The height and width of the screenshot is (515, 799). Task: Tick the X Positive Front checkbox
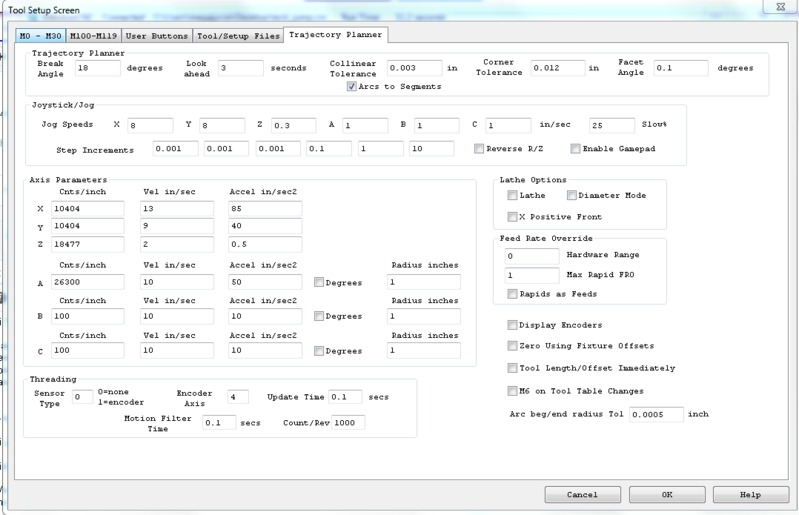pyautogui.click(x=513, y=216)
